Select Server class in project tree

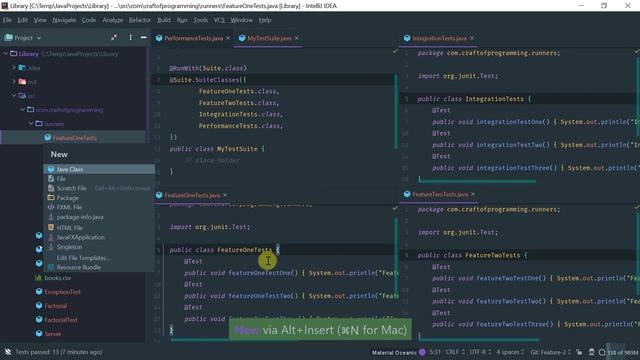pos(52,333)
